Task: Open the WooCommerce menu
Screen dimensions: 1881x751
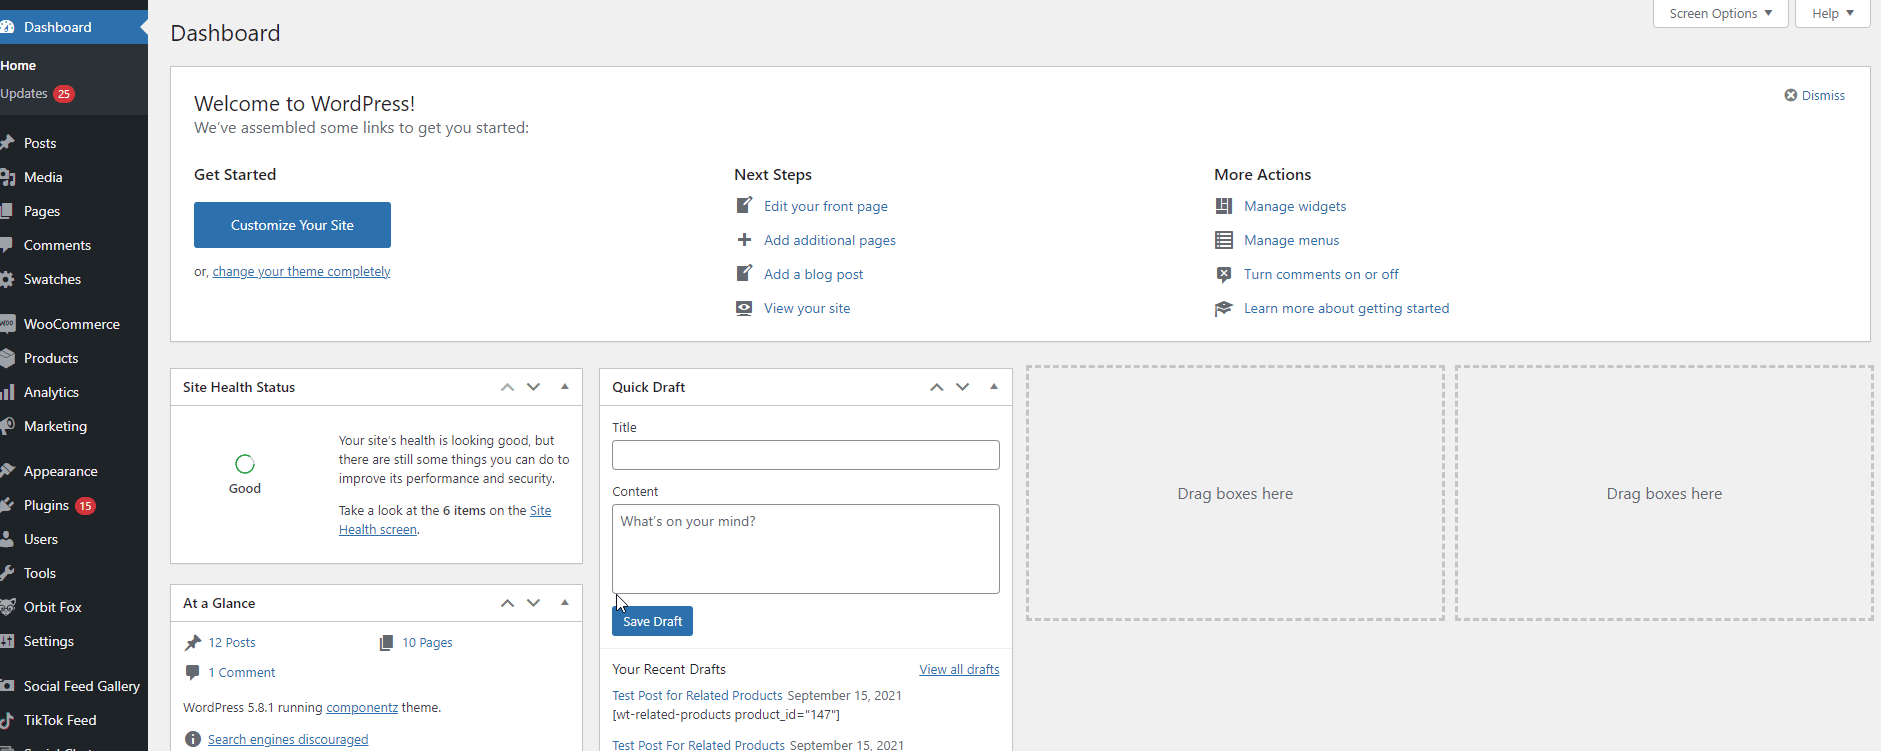Action: 74,324
